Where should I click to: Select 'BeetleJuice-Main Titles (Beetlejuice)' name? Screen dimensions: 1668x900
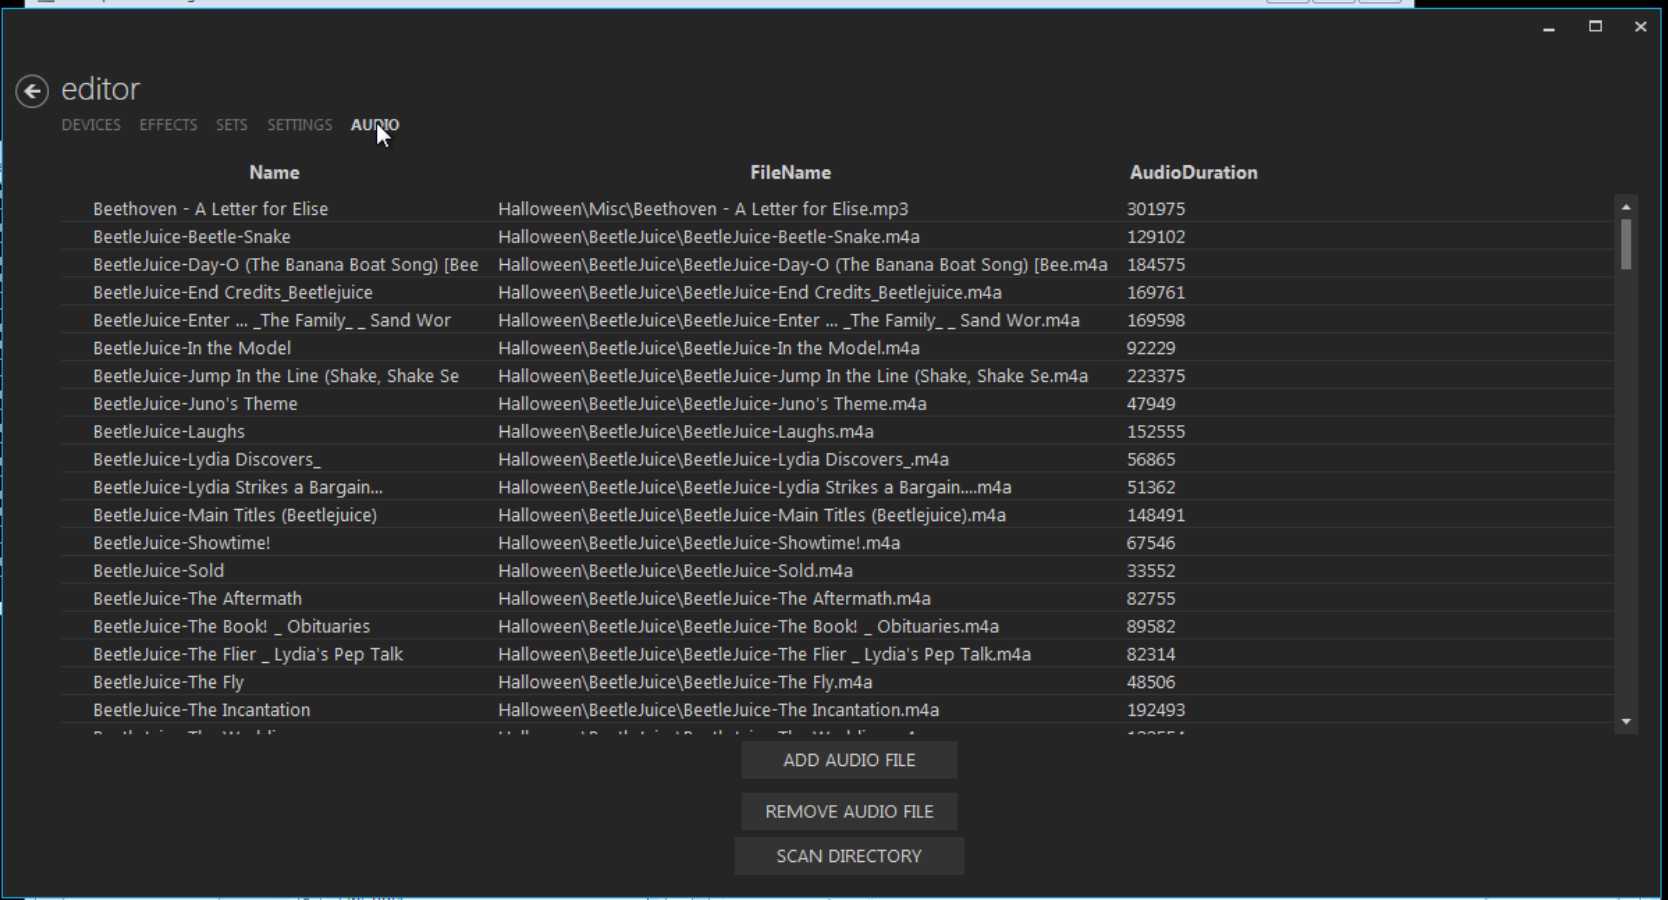[235, 516]
